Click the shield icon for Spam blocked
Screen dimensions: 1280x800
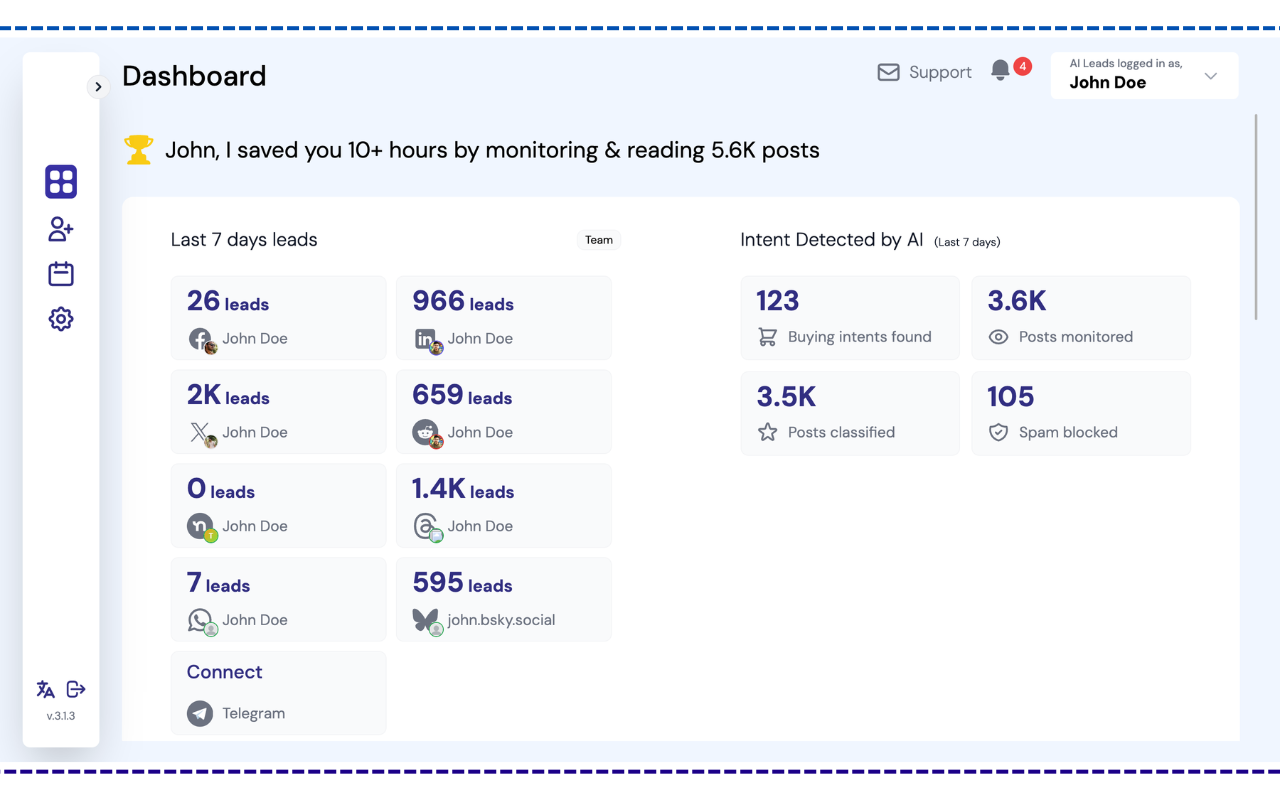coord(998,432)
